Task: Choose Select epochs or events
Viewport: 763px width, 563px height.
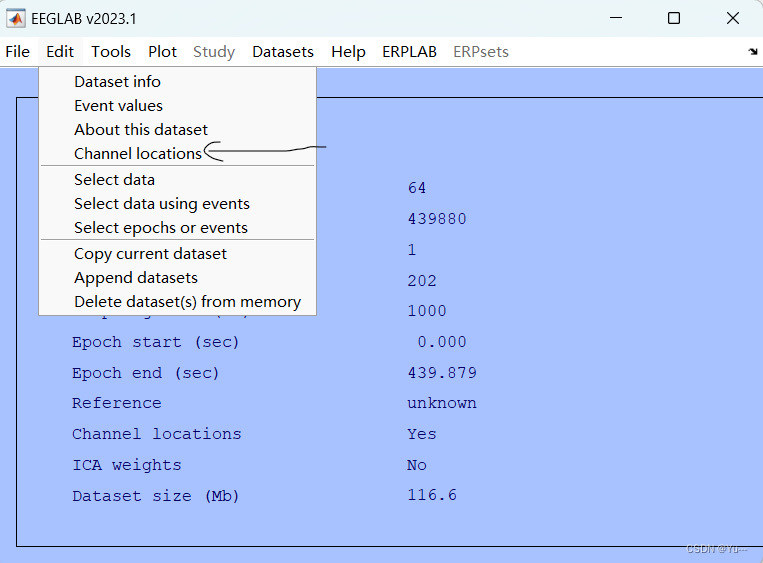Action: point(178,227)
